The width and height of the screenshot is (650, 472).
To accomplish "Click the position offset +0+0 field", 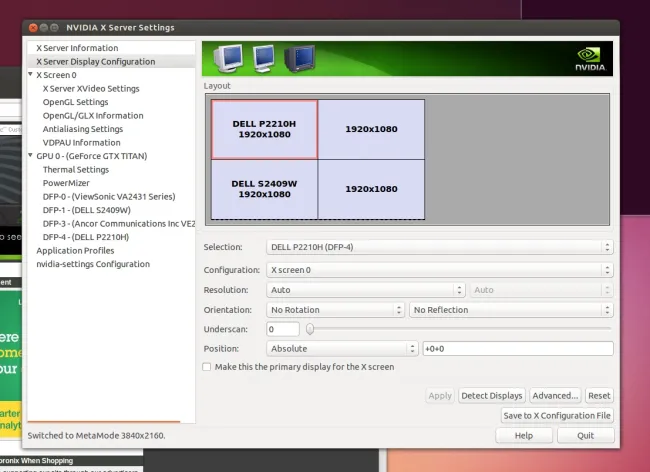I will (x=518, y=349).
